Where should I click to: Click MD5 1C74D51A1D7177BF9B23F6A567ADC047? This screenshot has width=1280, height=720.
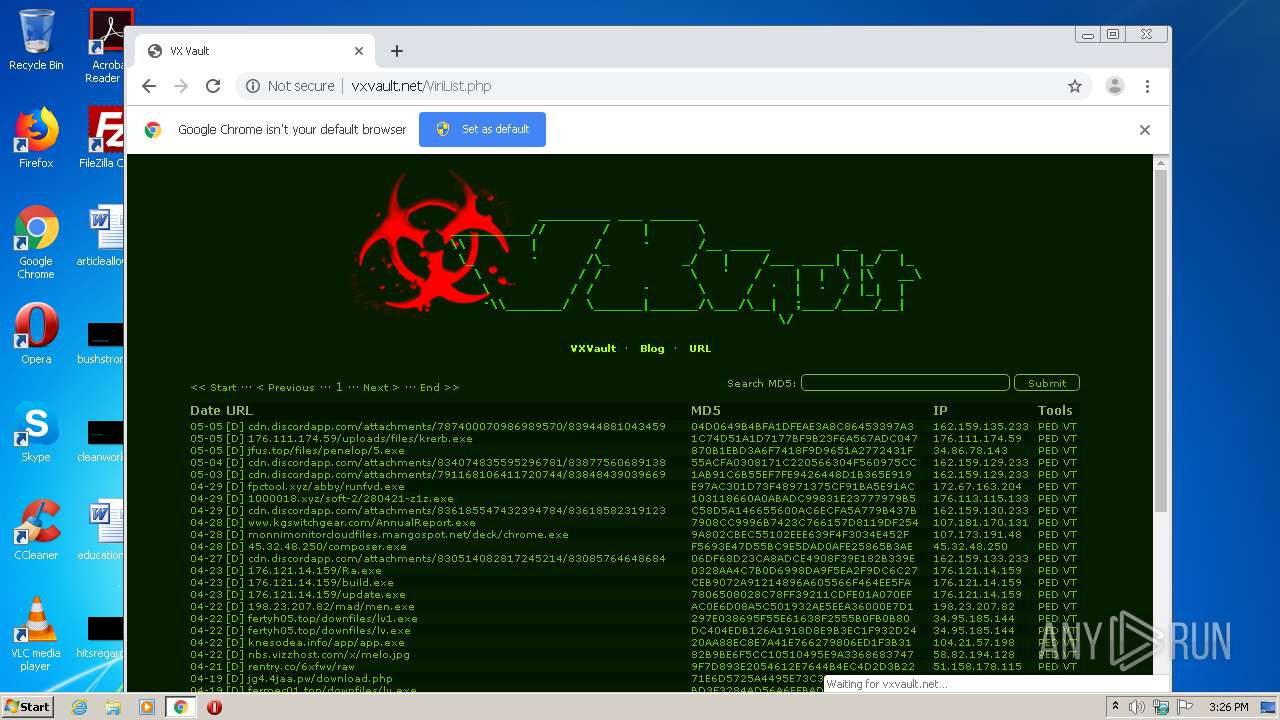[804, 439]
